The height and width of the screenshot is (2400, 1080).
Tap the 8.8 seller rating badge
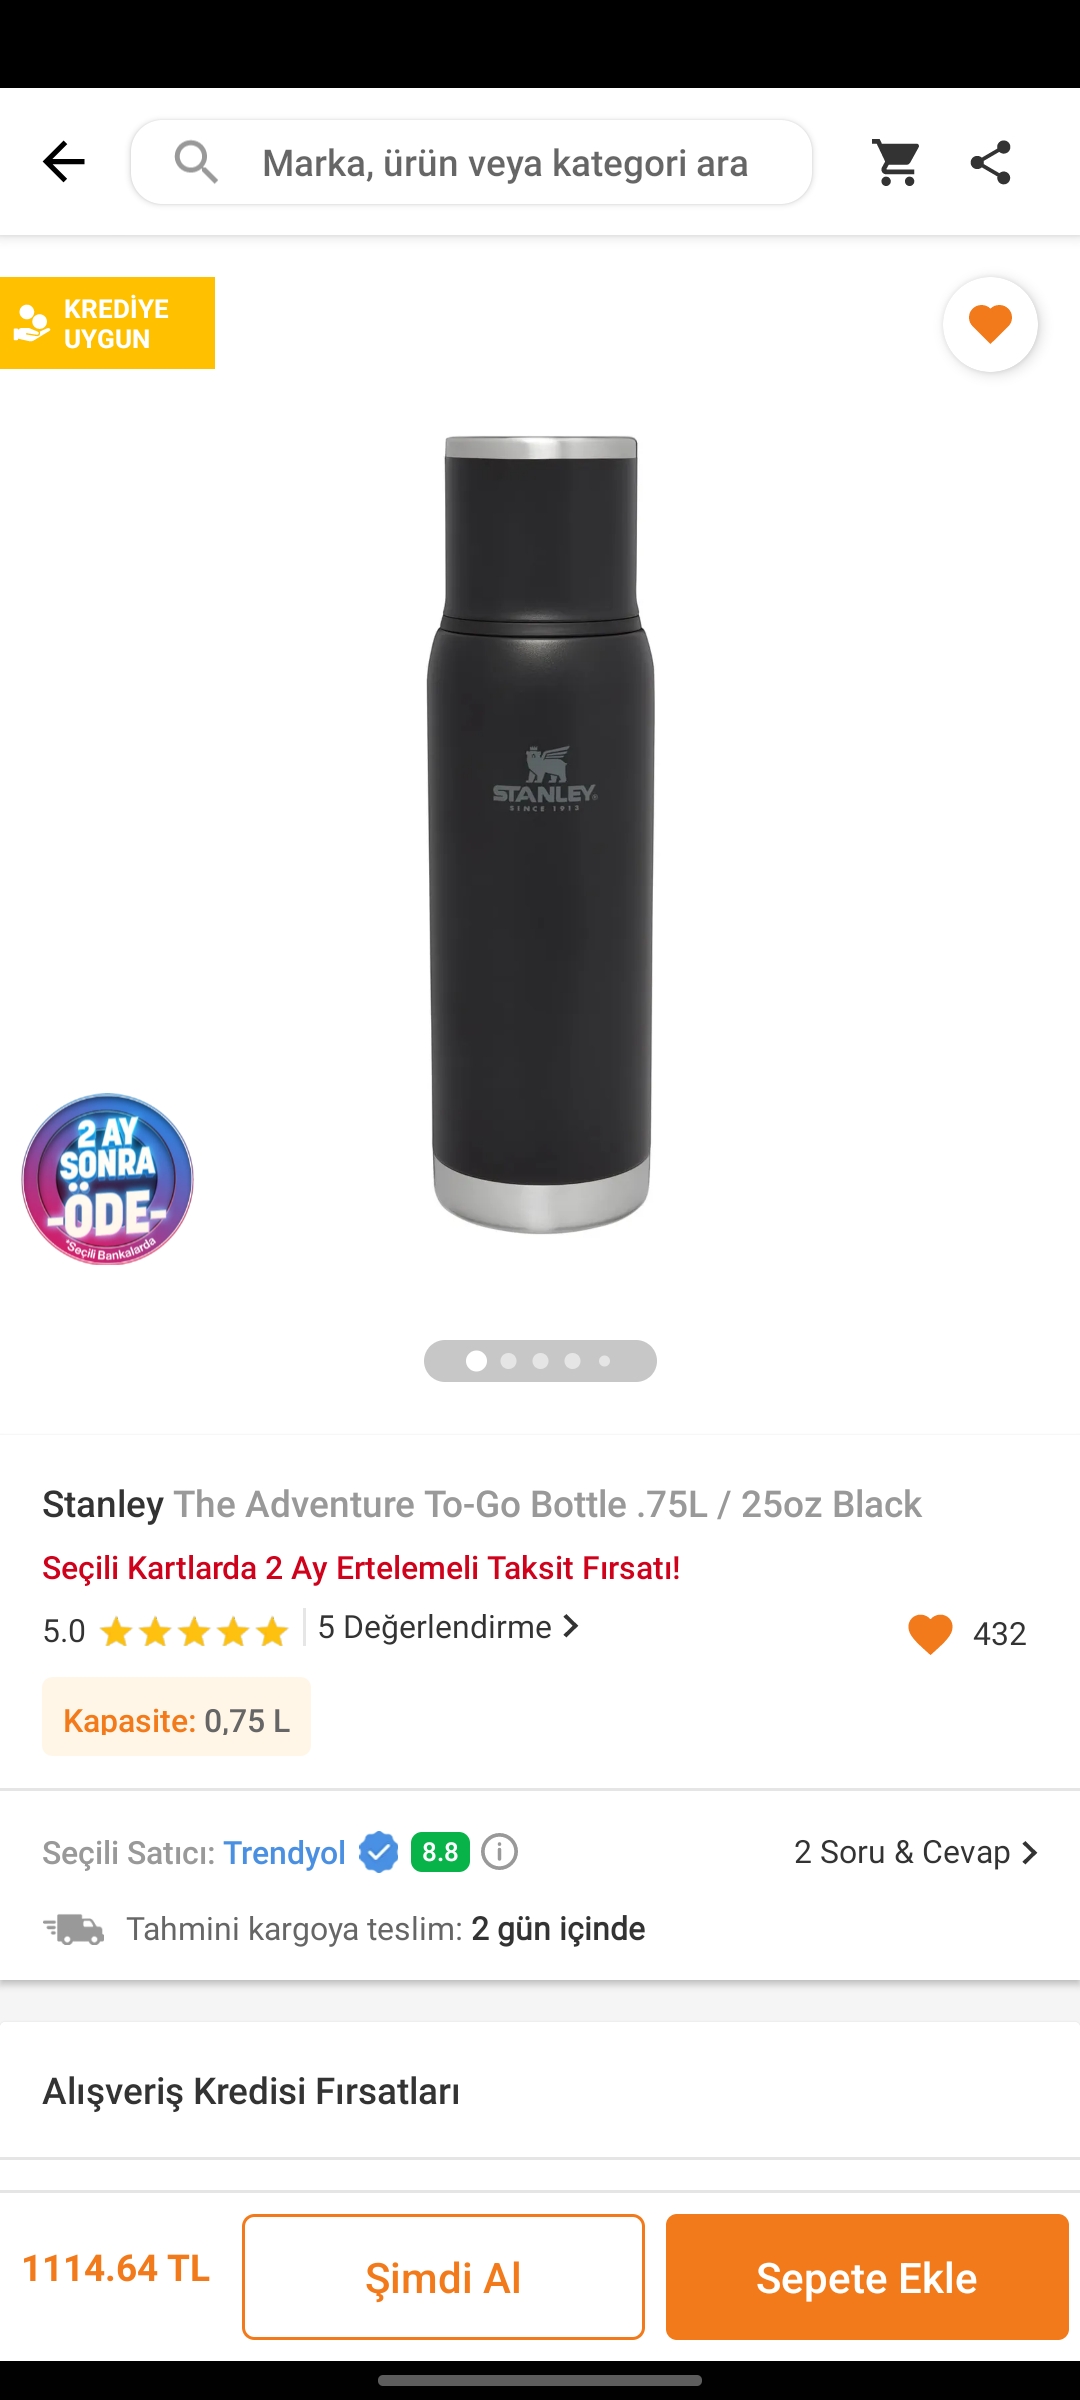440,1852
